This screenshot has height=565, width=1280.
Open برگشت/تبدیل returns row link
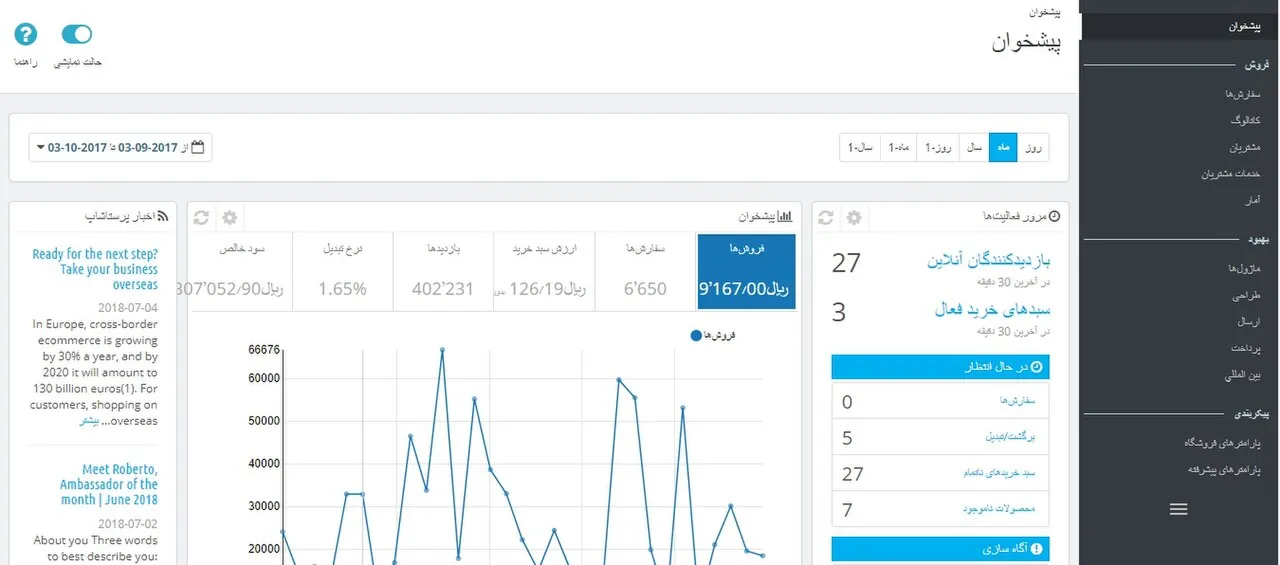[1011, 438]
